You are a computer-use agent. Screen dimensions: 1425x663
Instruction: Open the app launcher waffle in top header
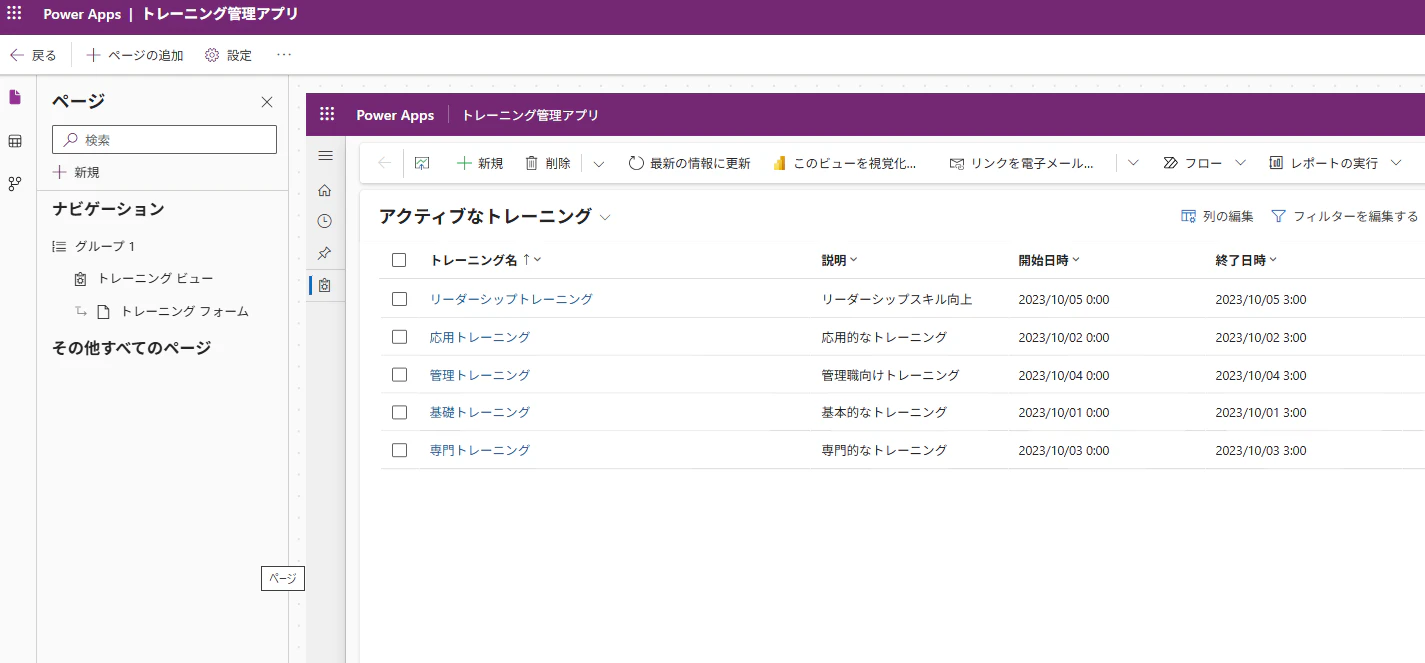(14, 15)
